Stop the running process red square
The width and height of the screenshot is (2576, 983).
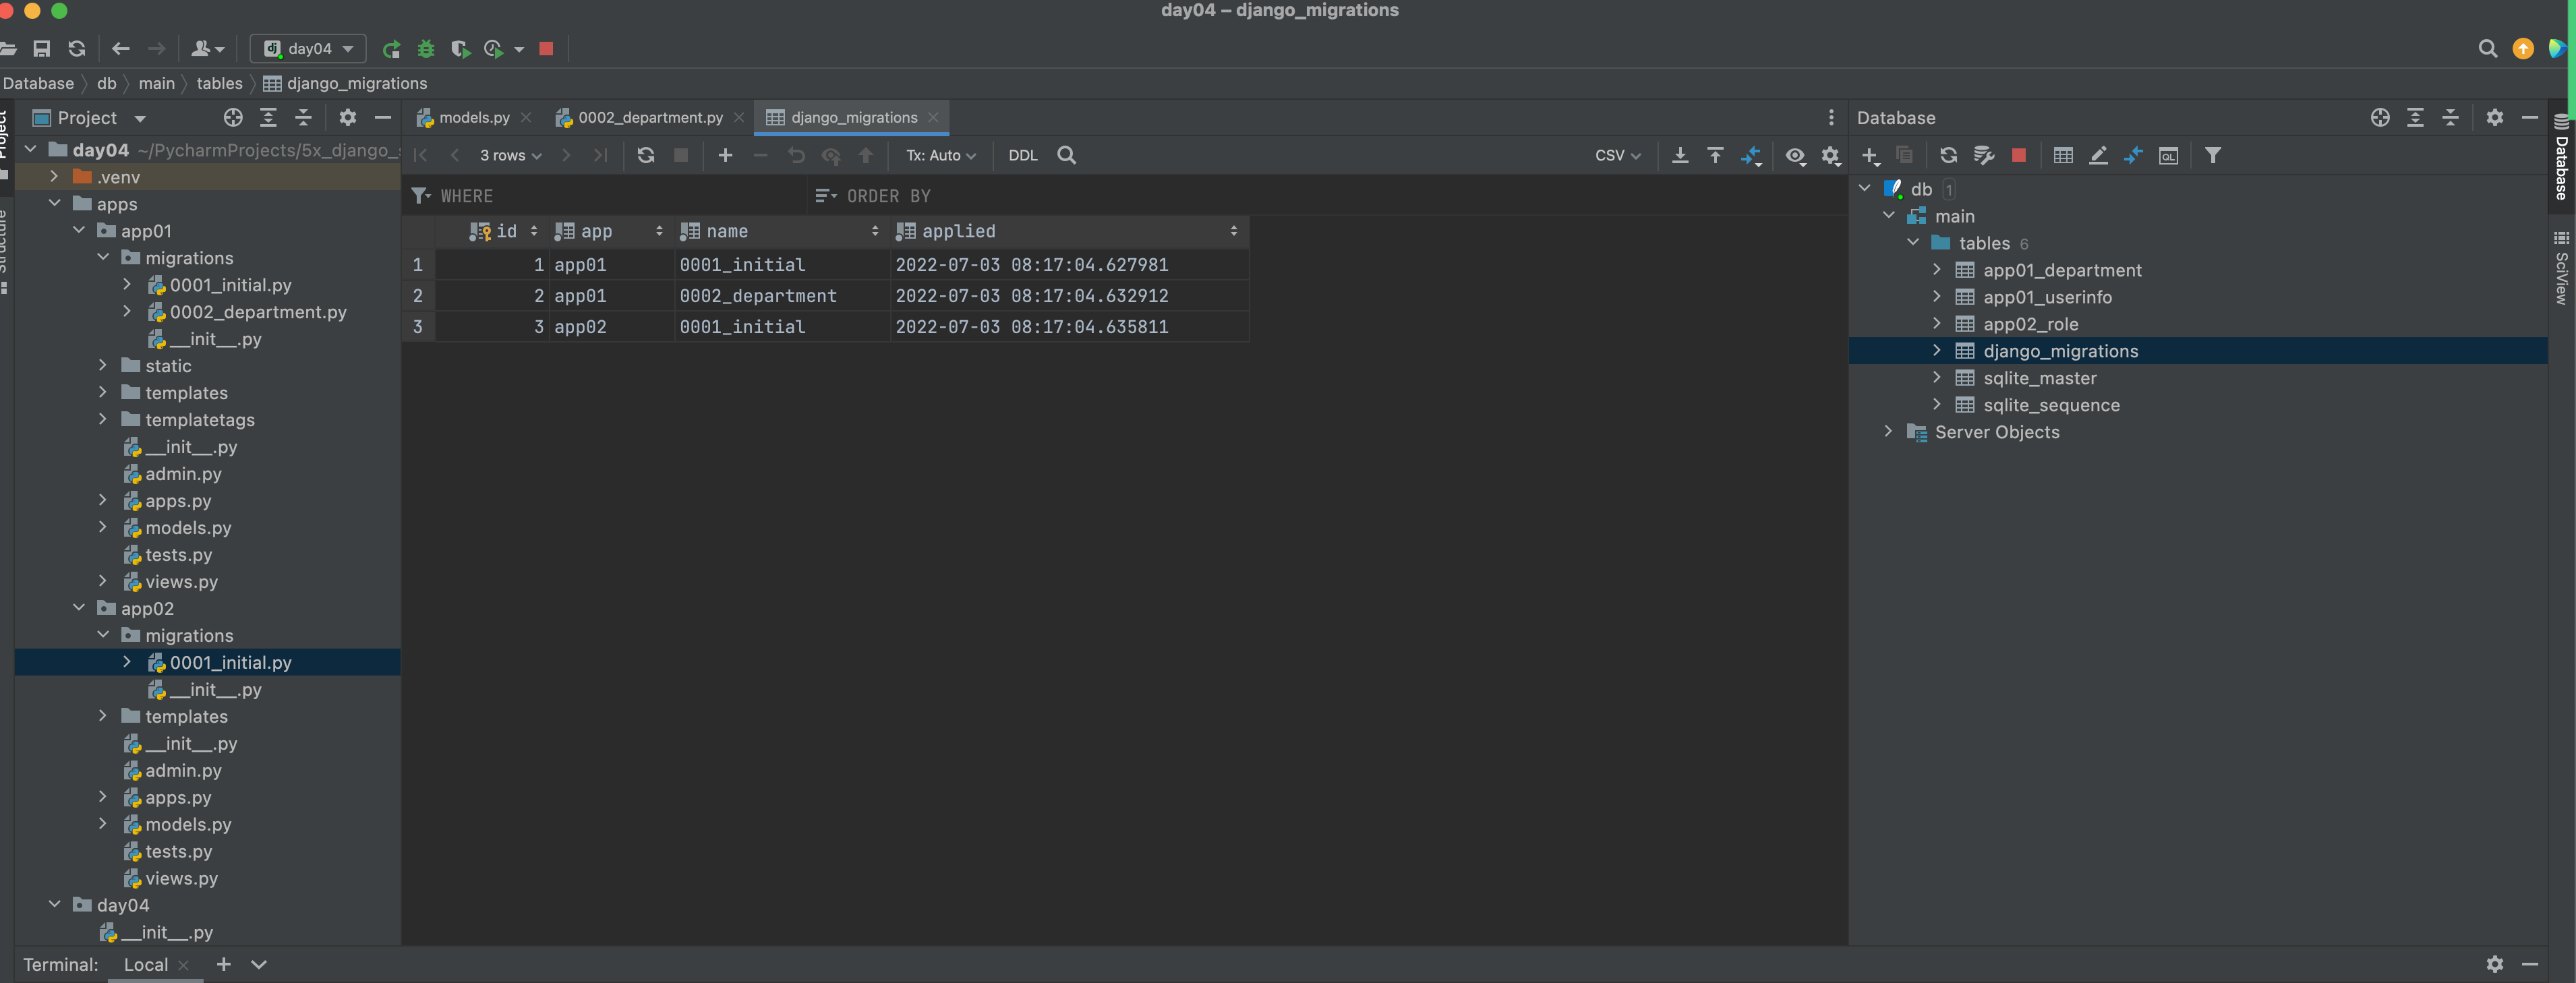click(x=546, y=49)
